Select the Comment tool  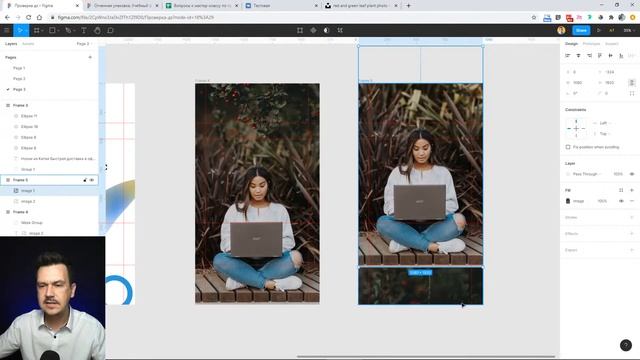tap(110, 30)
